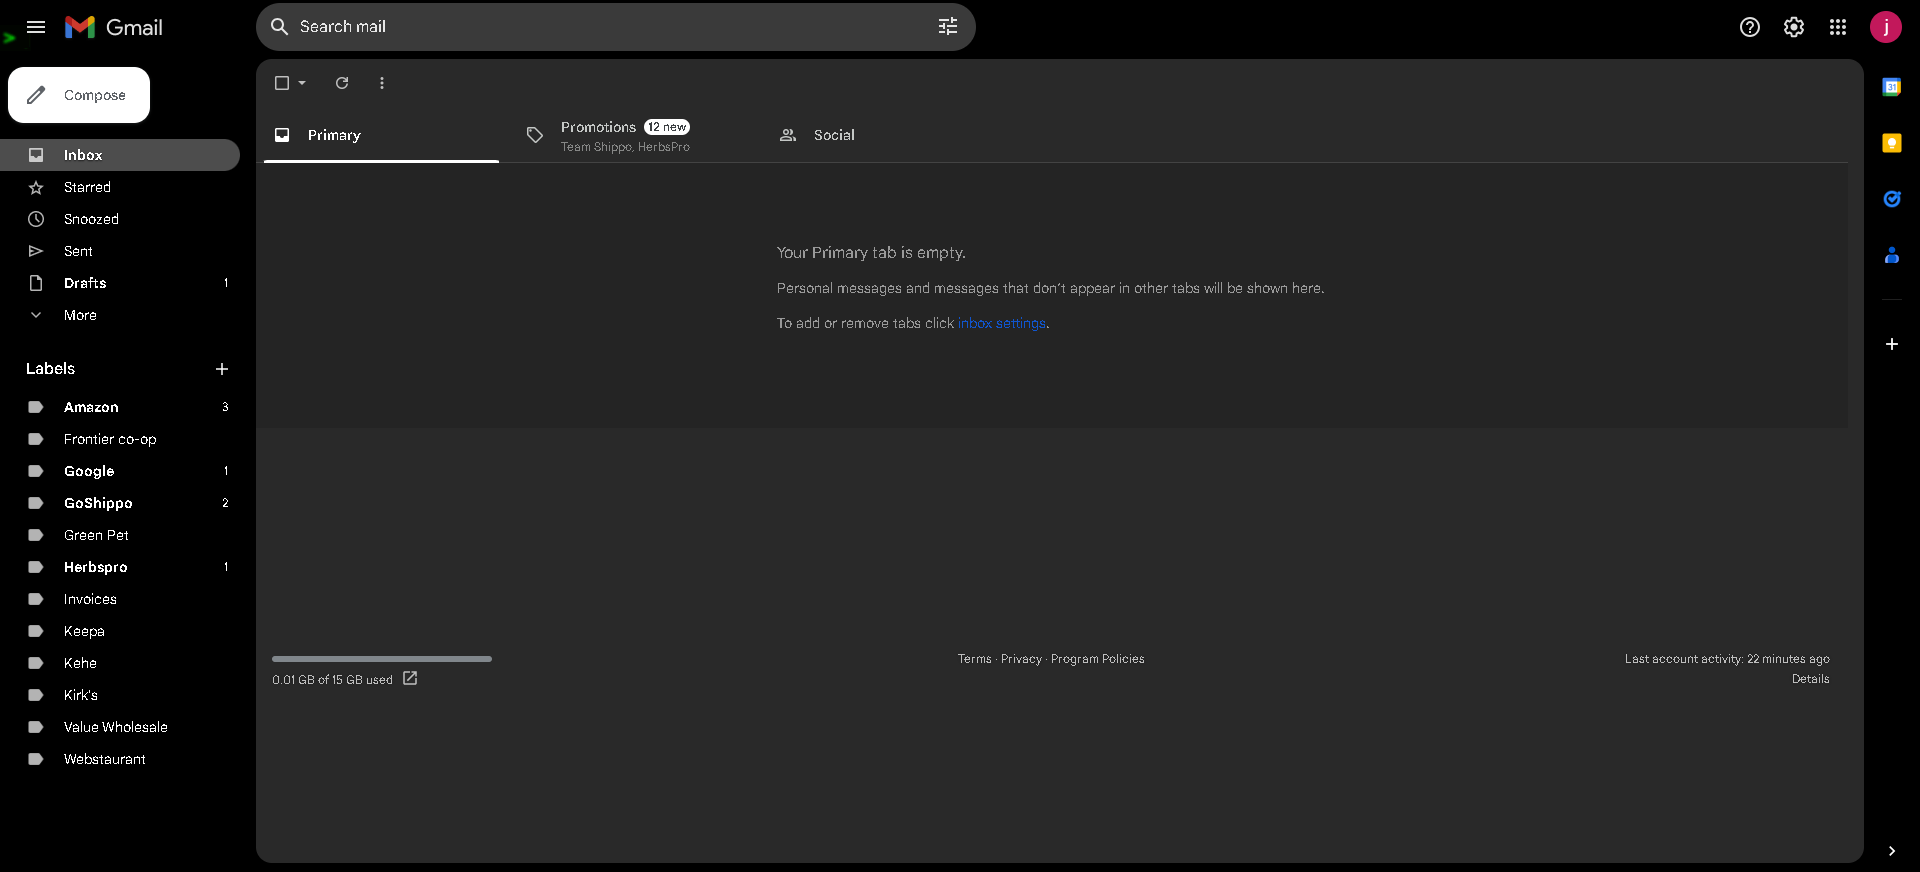This screenshot has height=872, width=1920.
Task: Show search options filter icon
Action: click(948, 27)
